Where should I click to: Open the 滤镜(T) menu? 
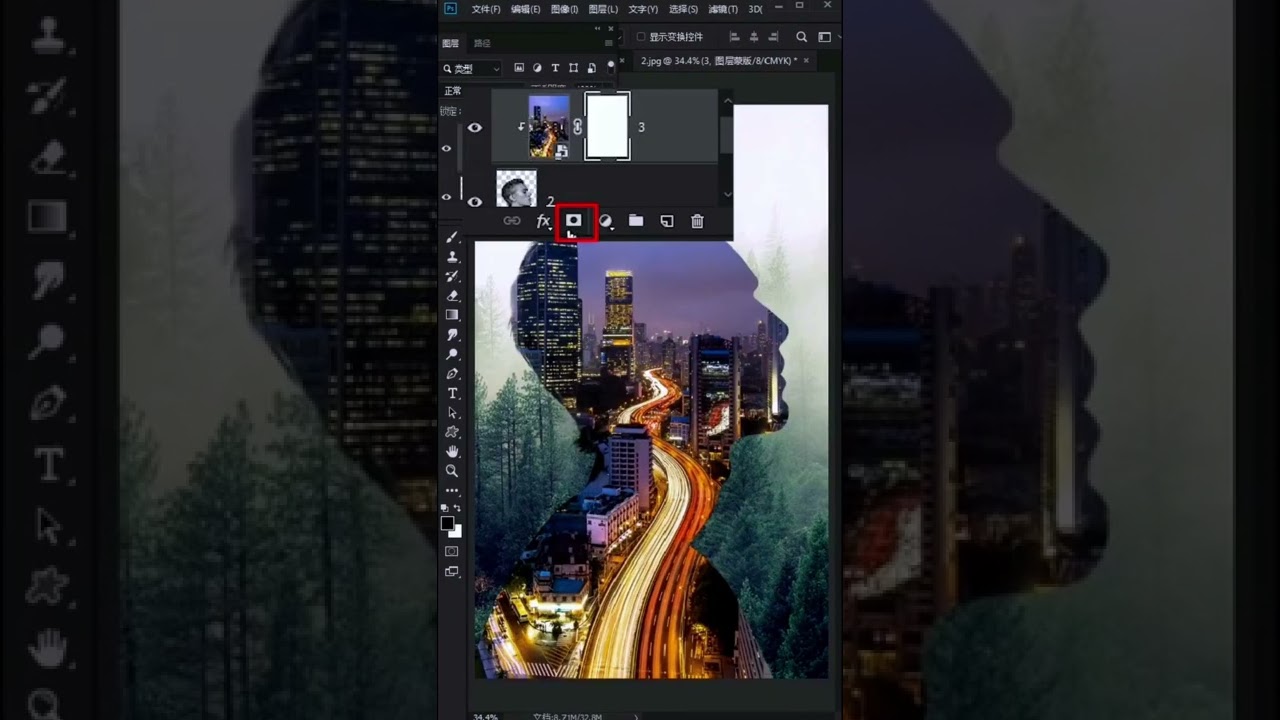723,9
